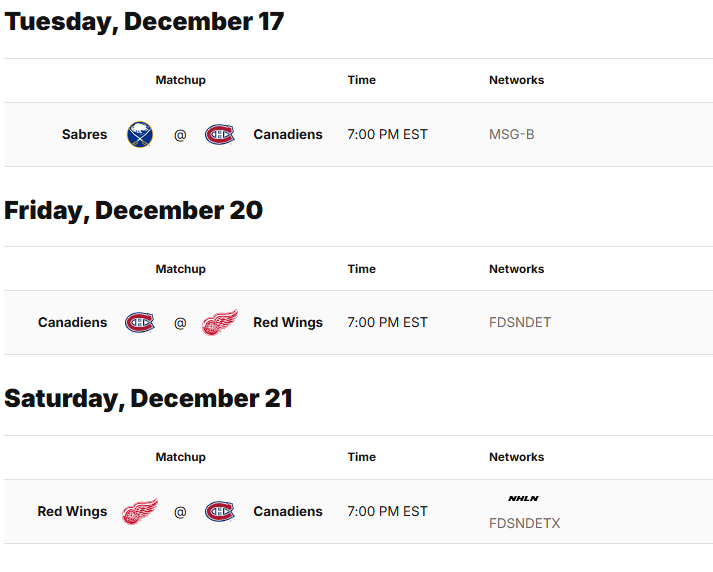Click Canadiens logo in Friday's matchup

140,322
